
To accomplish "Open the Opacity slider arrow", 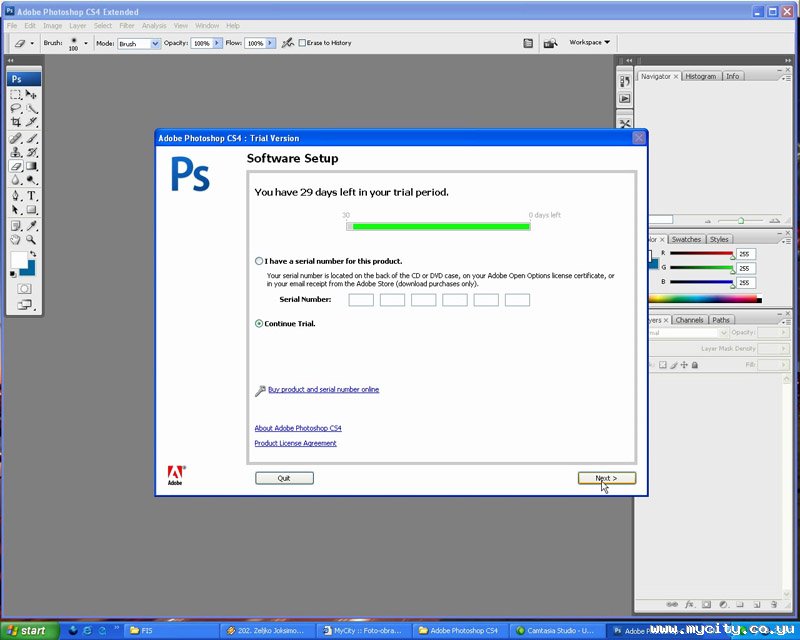I will pyautogui.click(x=217, y=43).
